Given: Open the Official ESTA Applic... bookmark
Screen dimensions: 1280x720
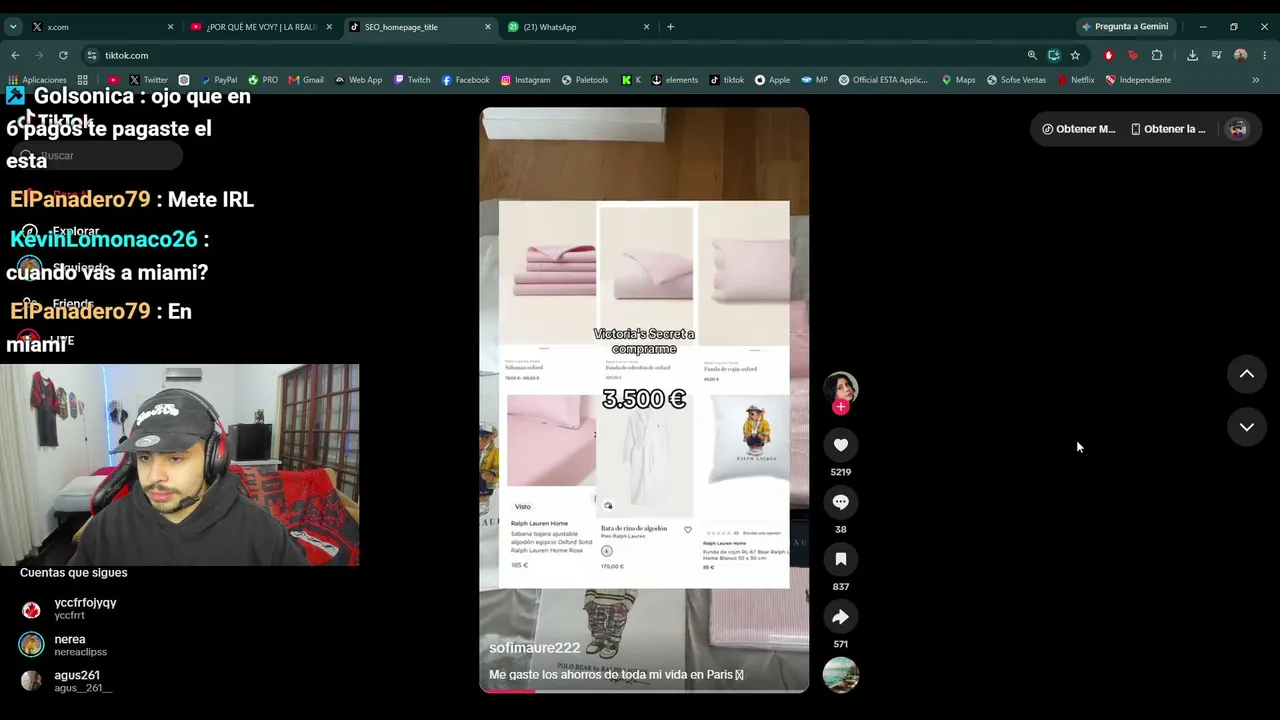Looking at the screenshot, I should point(883,80).
